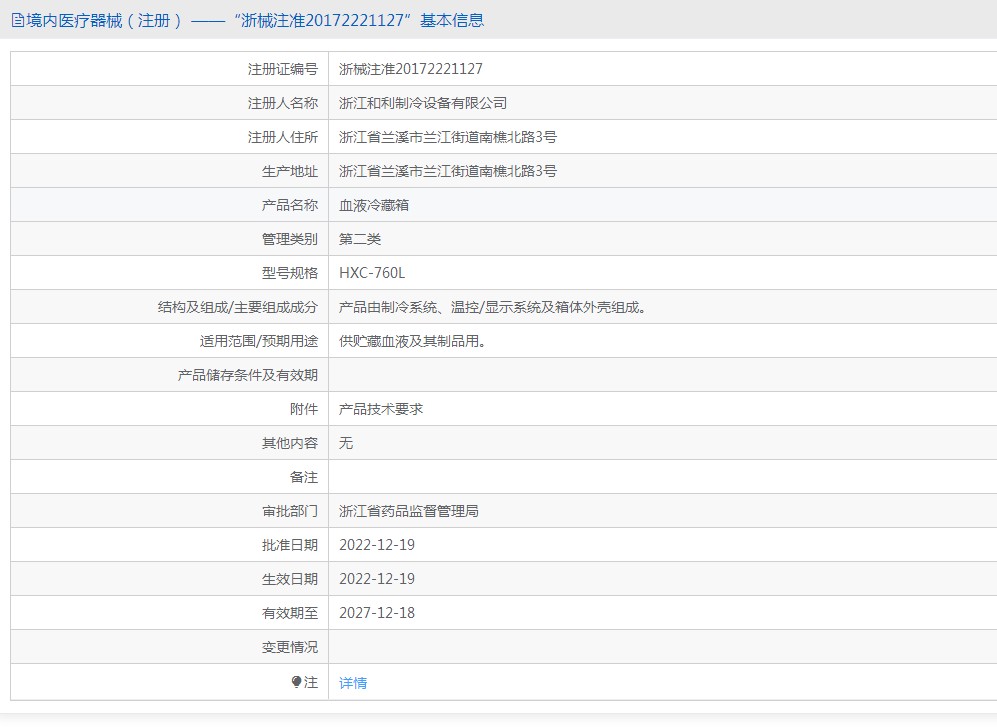This screenshot has width=997, height=728.
Task: Click the document icon before the page title
Action: (x=18, y=20)
